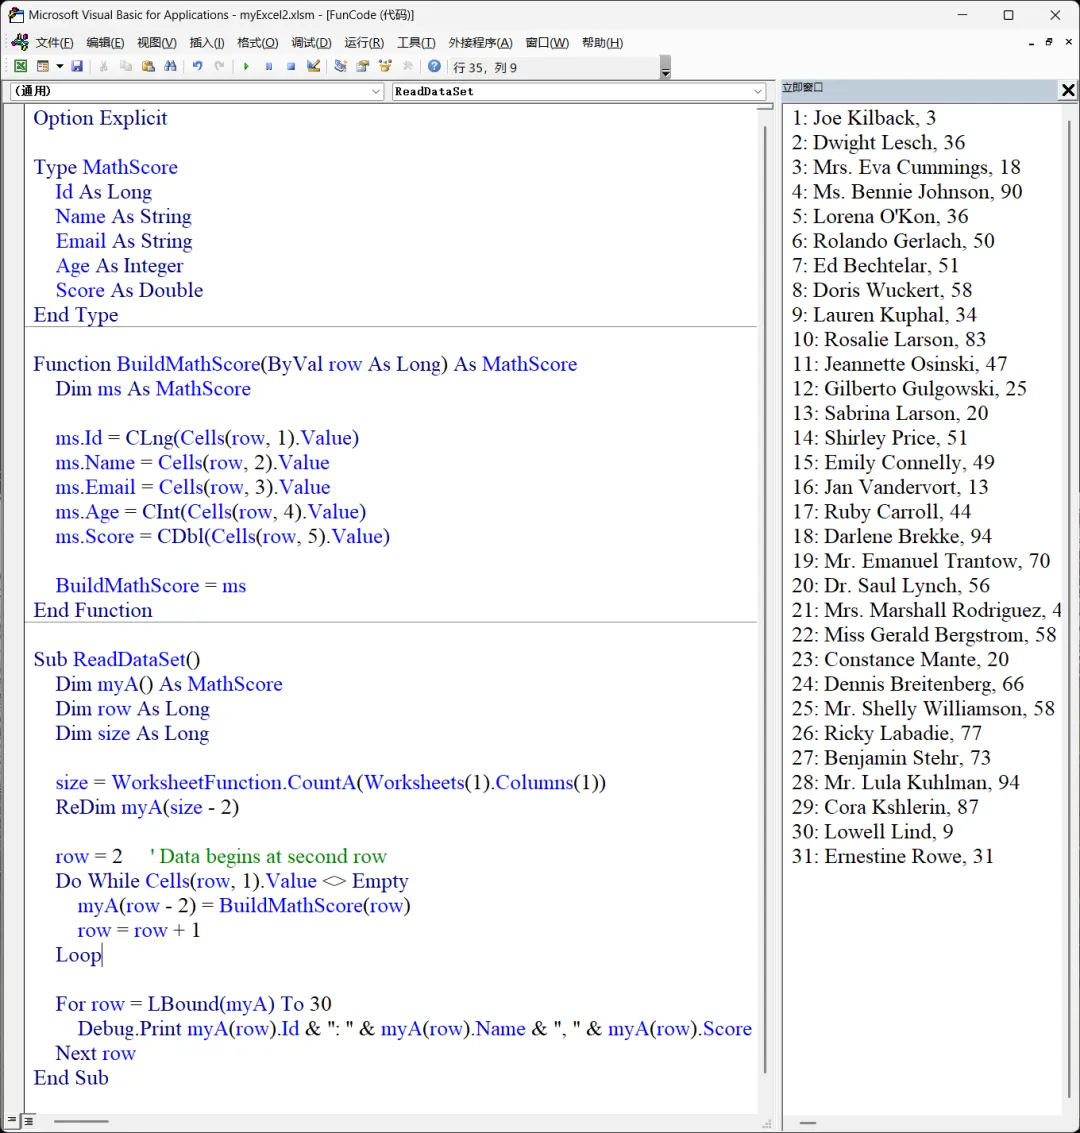Open Find with the binoculars icon
The width and height of the screenshot is (1080, 1133).
170,66
